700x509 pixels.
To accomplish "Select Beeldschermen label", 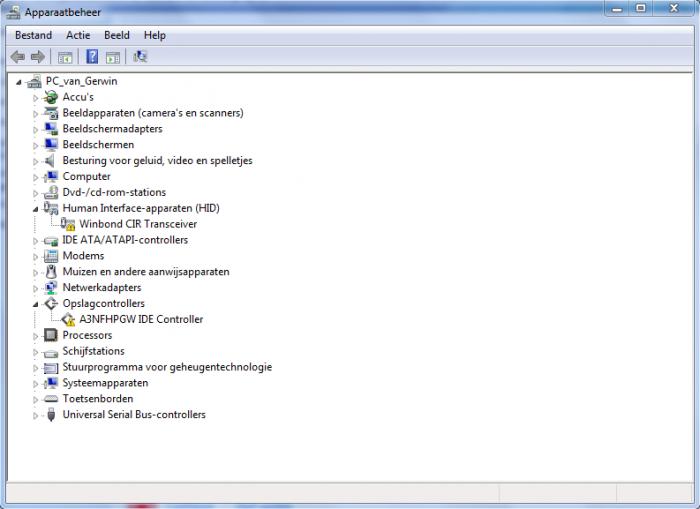I will coord(98,145).
